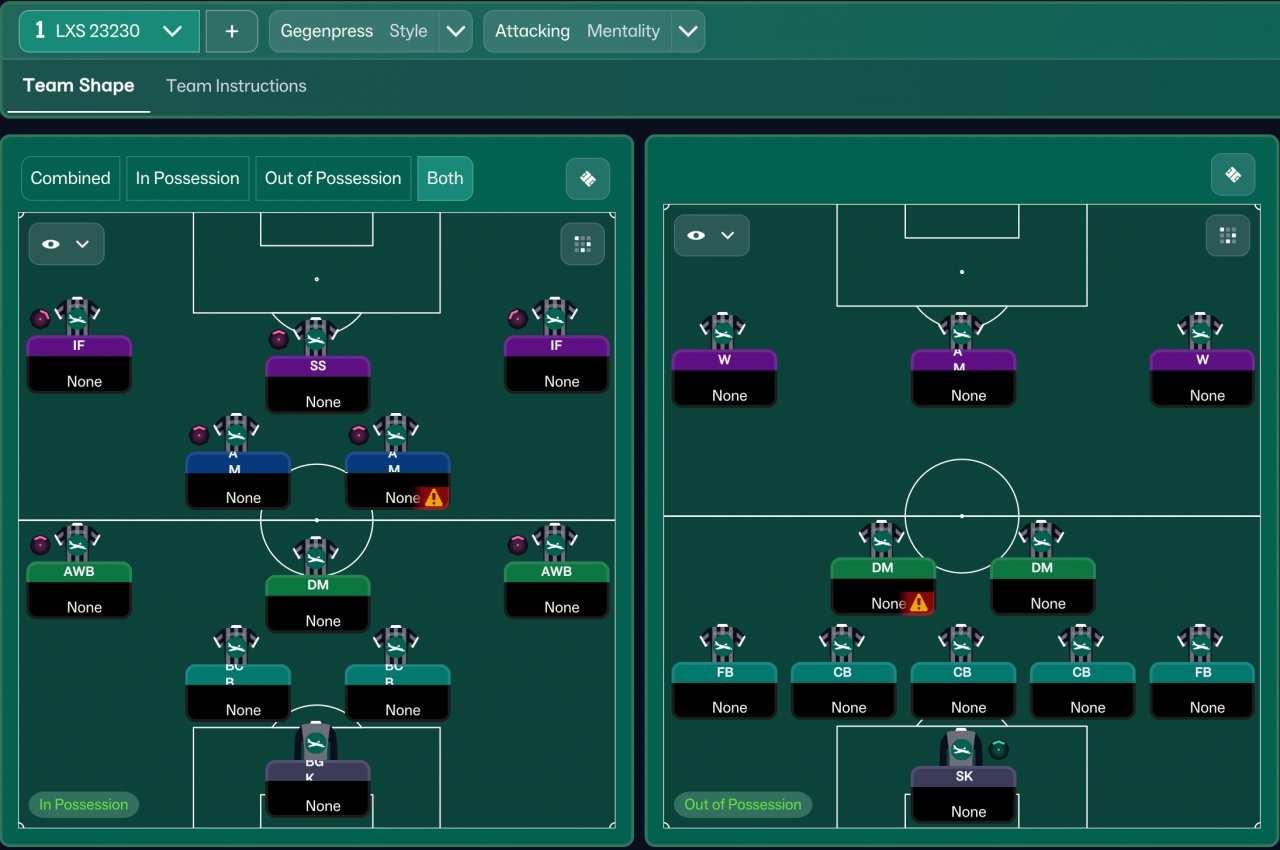1280x850 pixels.
Task: Click the pink role indicator beside the left AWB
Action: 40,545
